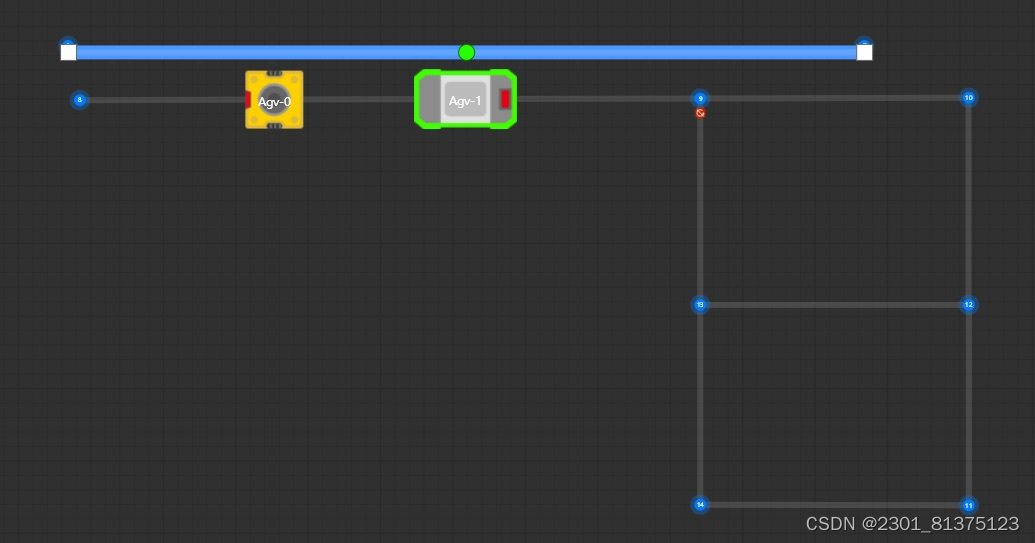Click path node 13
Viewport: 1035px width, 543px height.
tap(700, 305)
